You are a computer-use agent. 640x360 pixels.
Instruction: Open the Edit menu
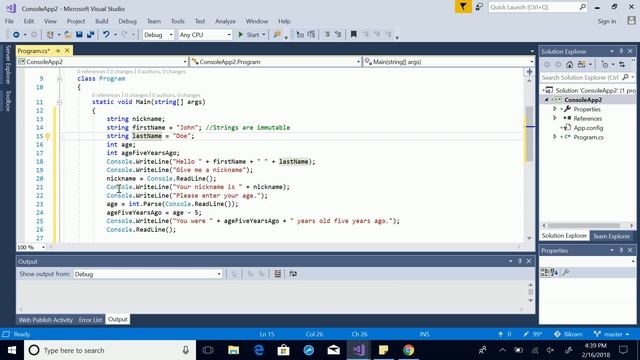pos(29,21)
